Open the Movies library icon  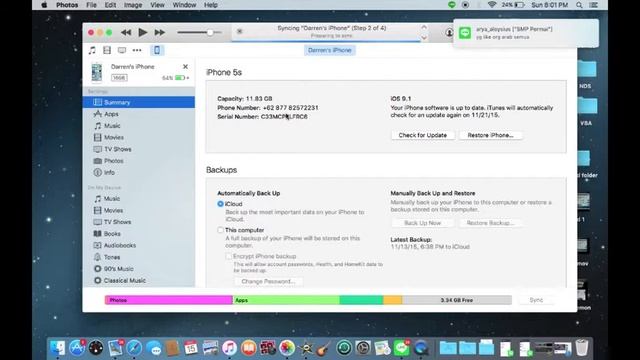click(107, 50)
